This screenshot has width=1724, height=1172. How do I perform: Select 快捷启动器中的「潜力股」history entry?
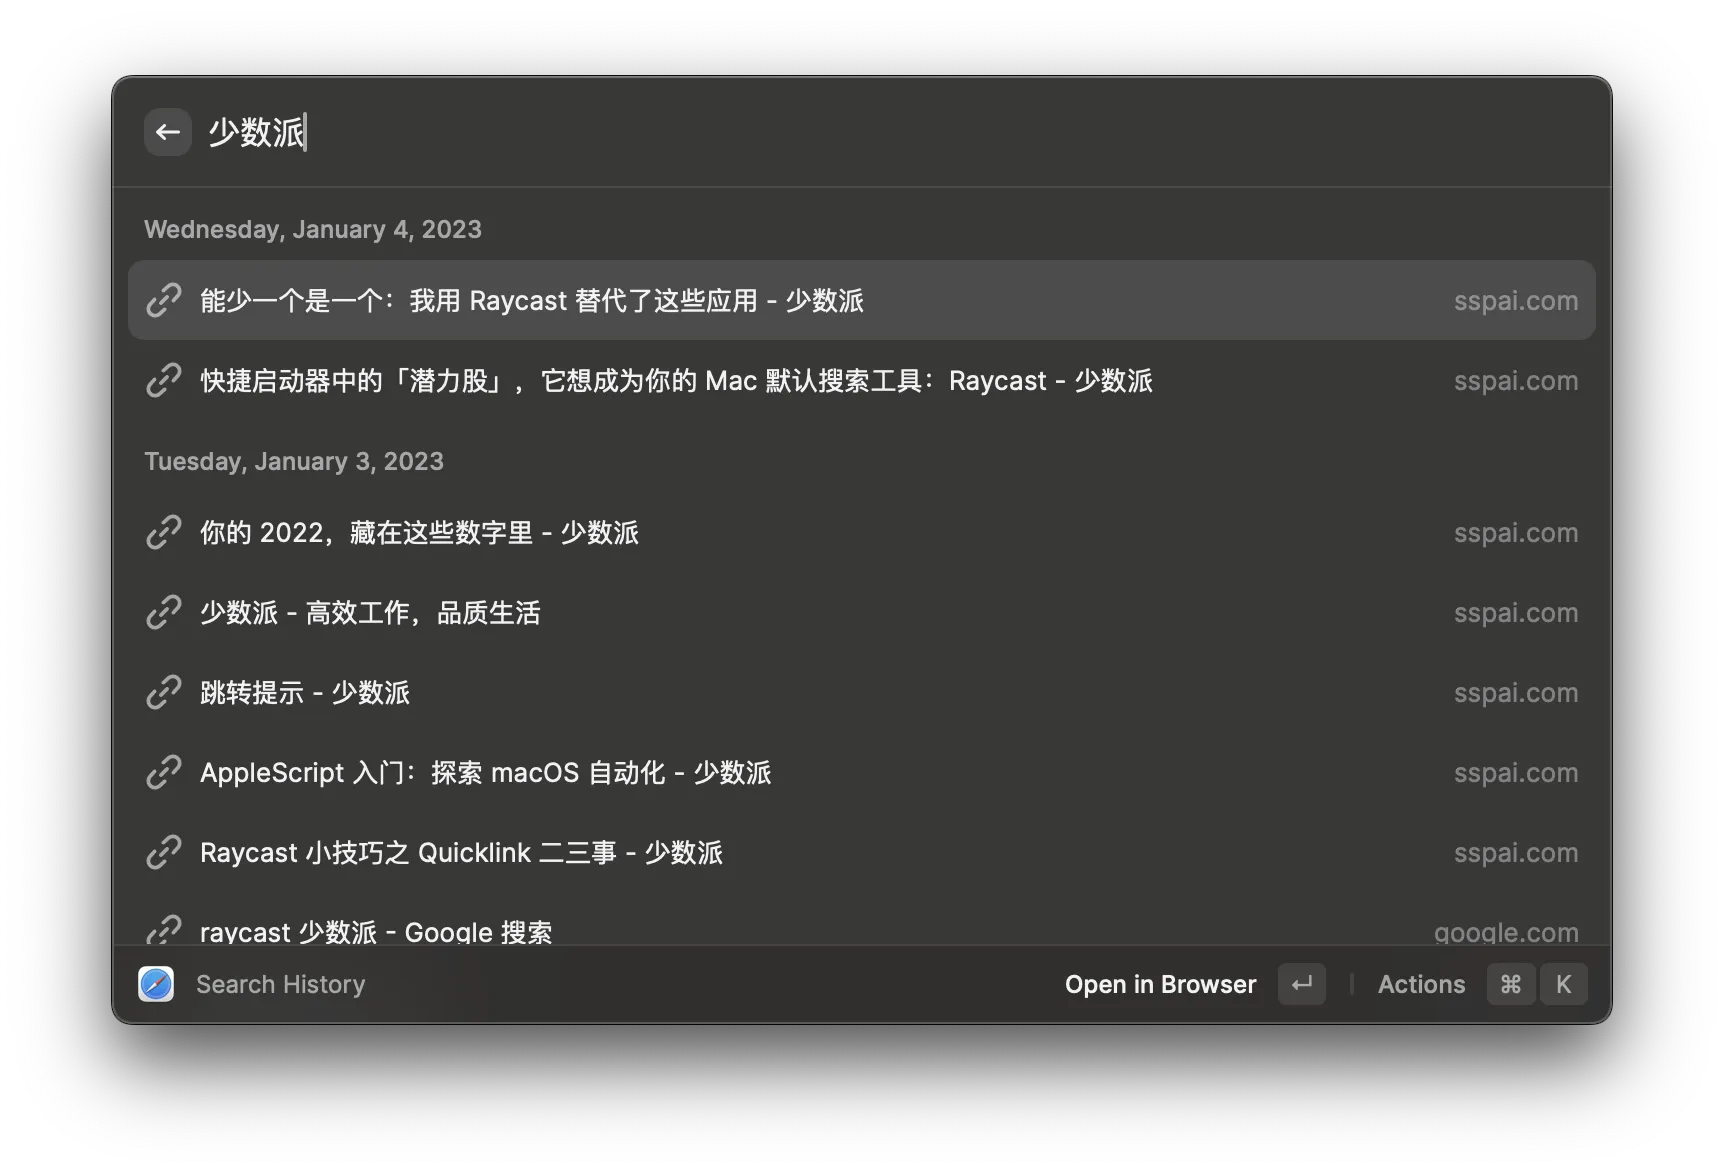(676, 381)
